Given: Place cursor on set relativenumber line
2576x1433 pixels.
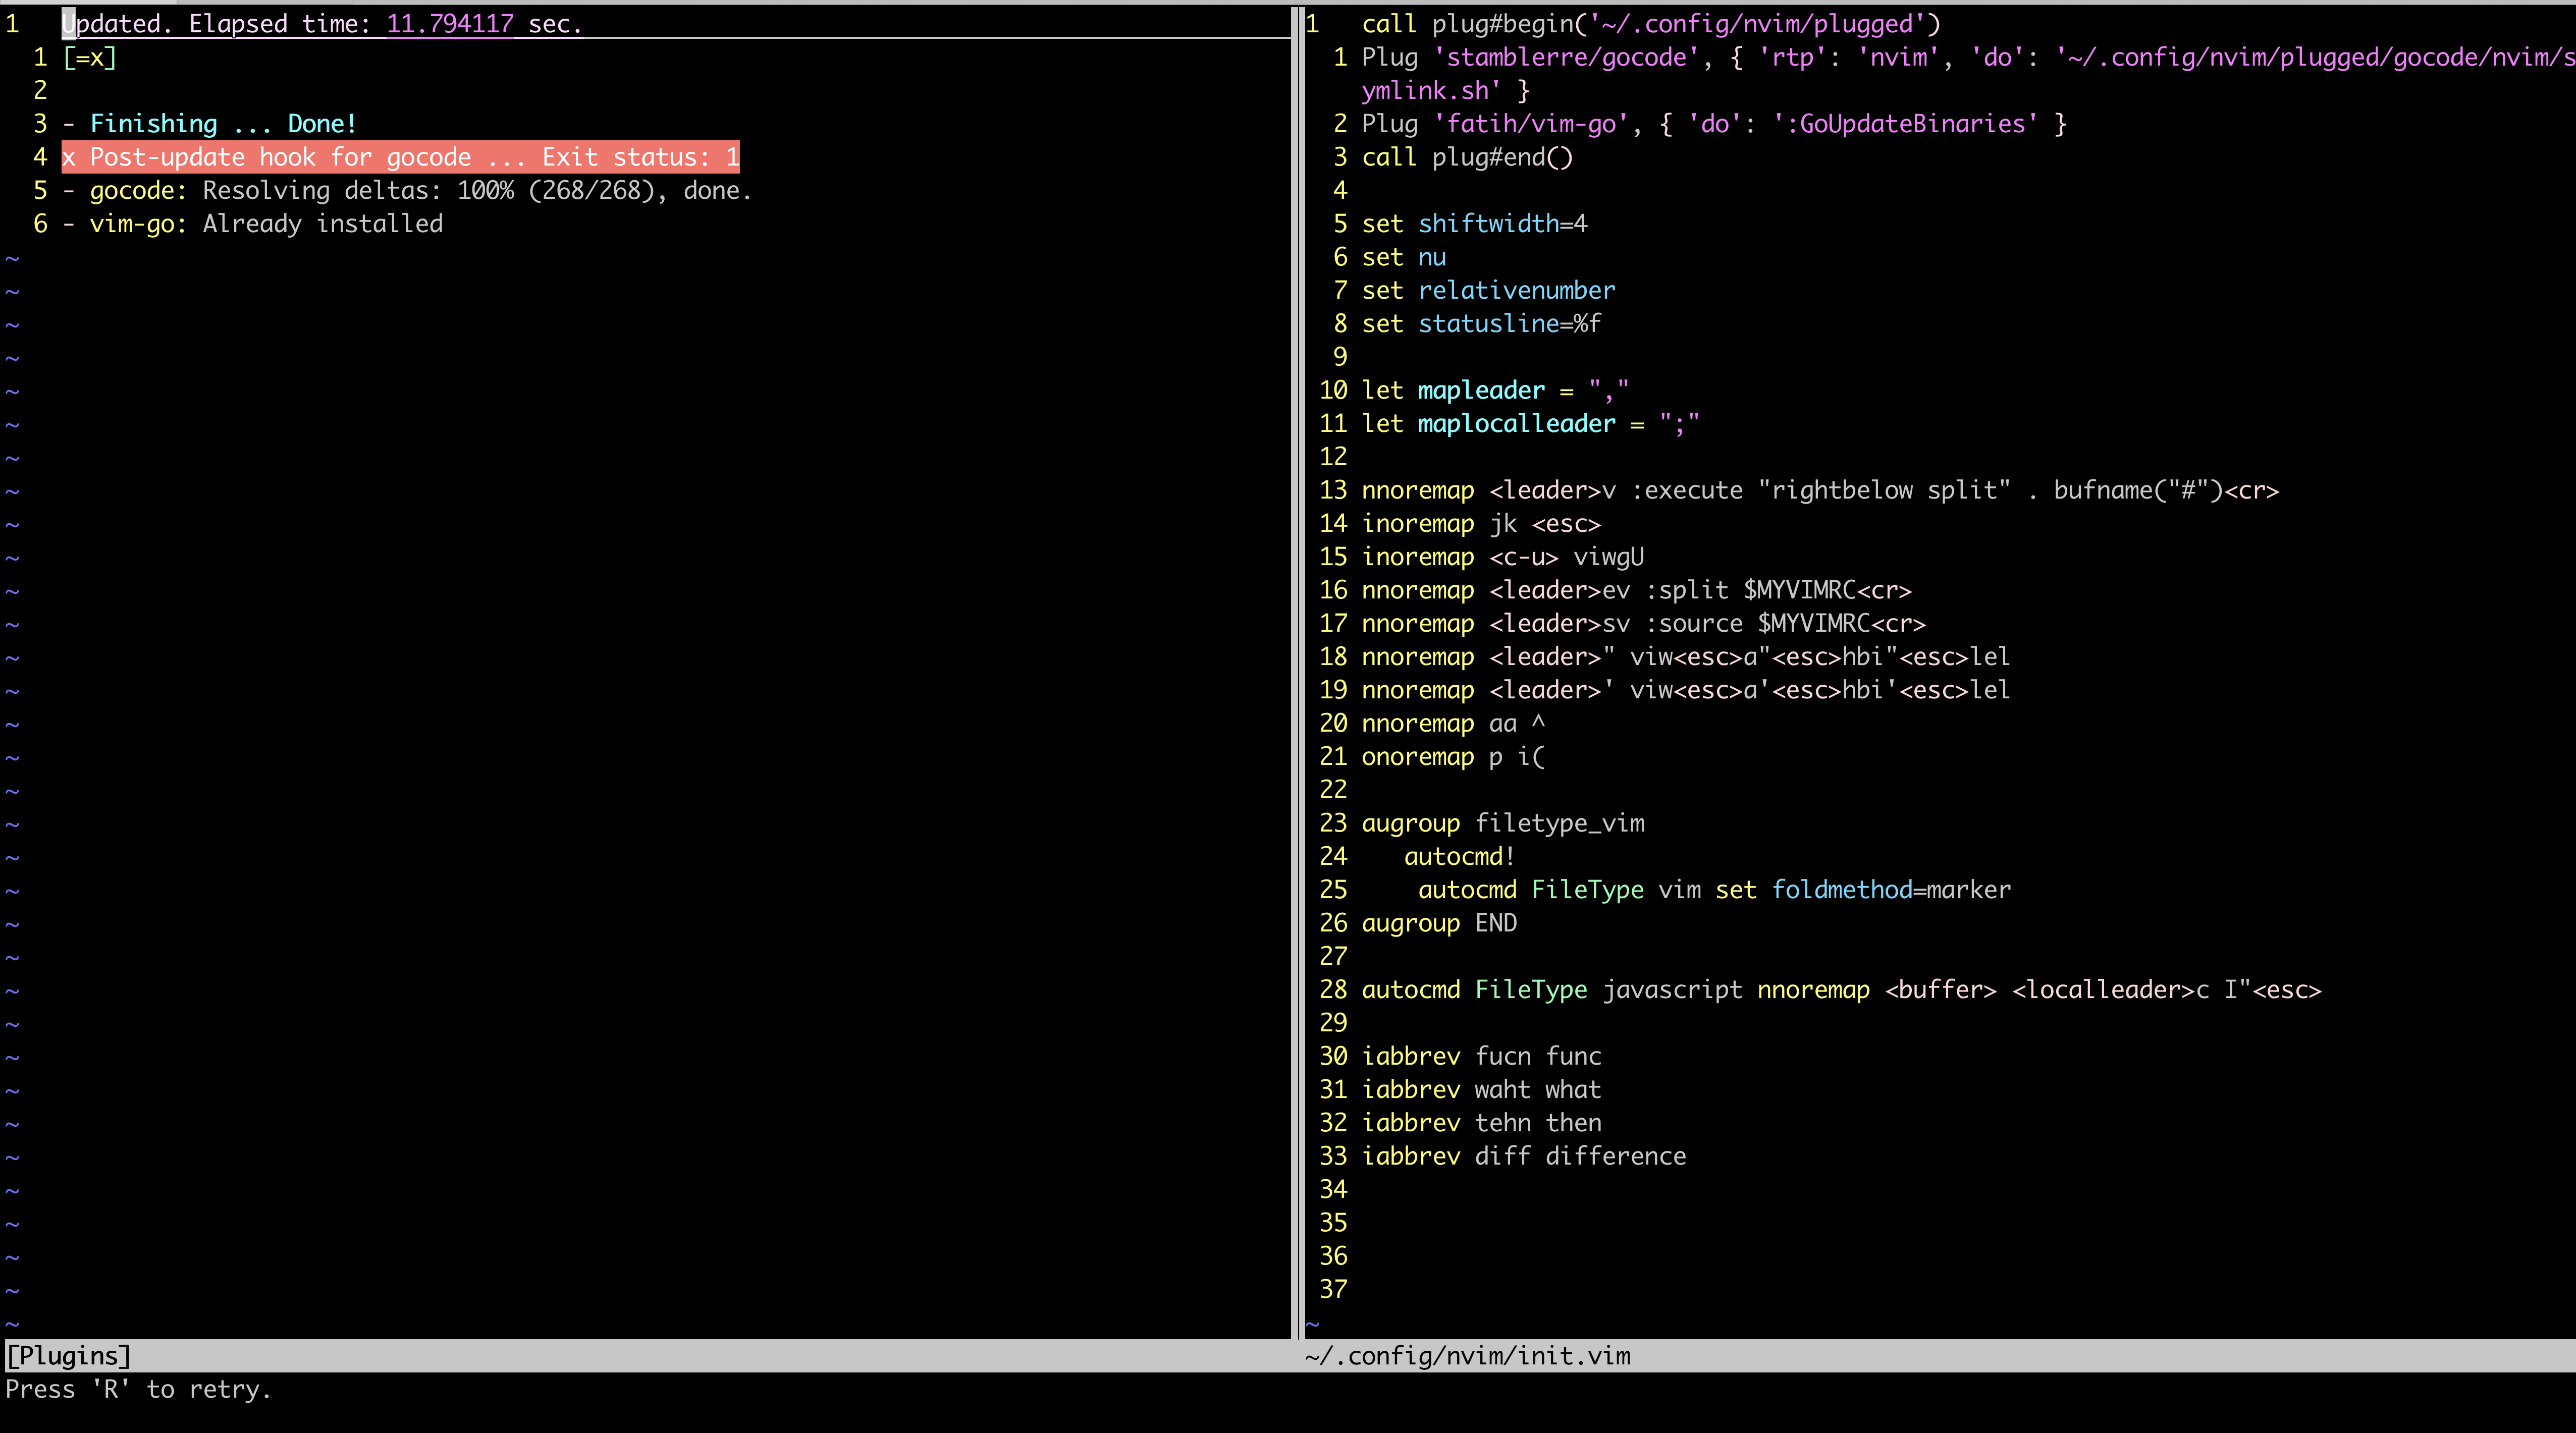Looking at the screenshot, I should 1487,291.
